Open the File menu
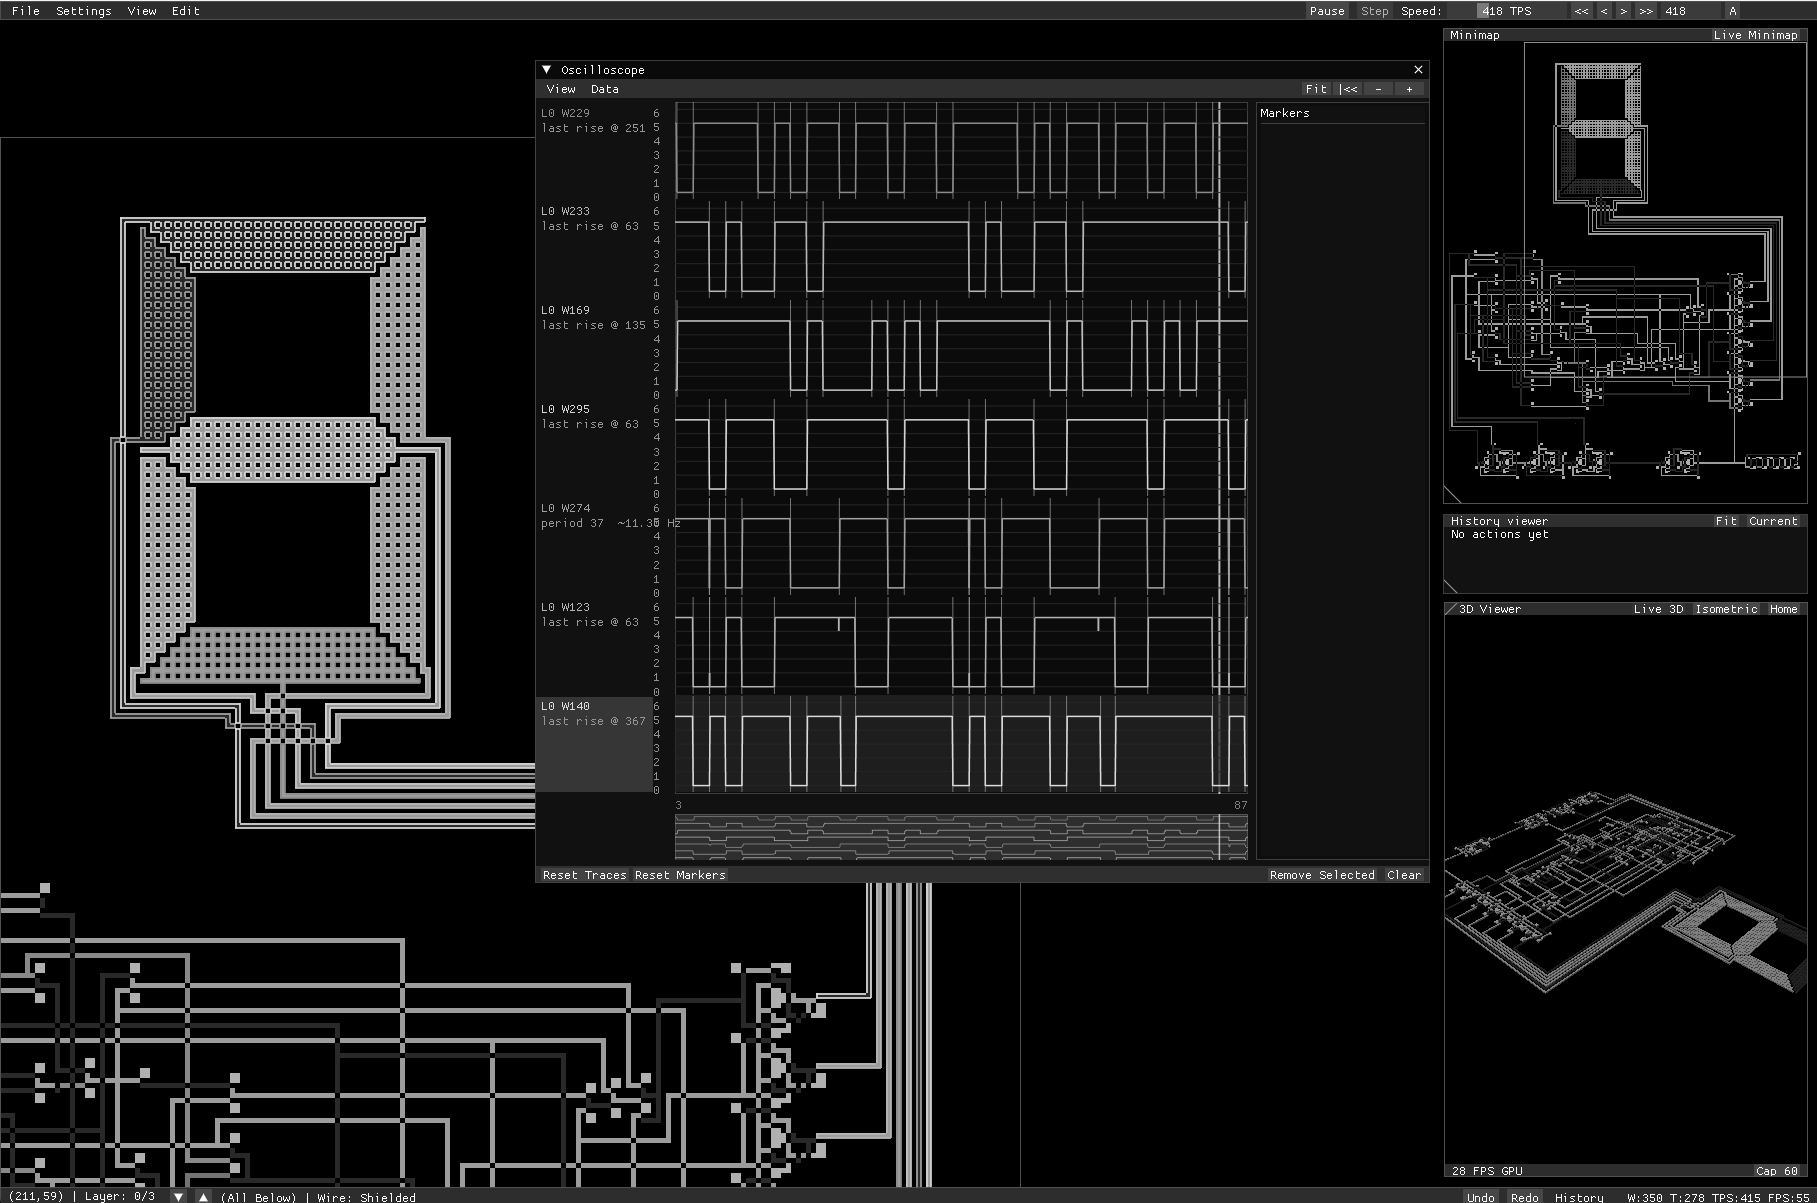 coord(25,11)
